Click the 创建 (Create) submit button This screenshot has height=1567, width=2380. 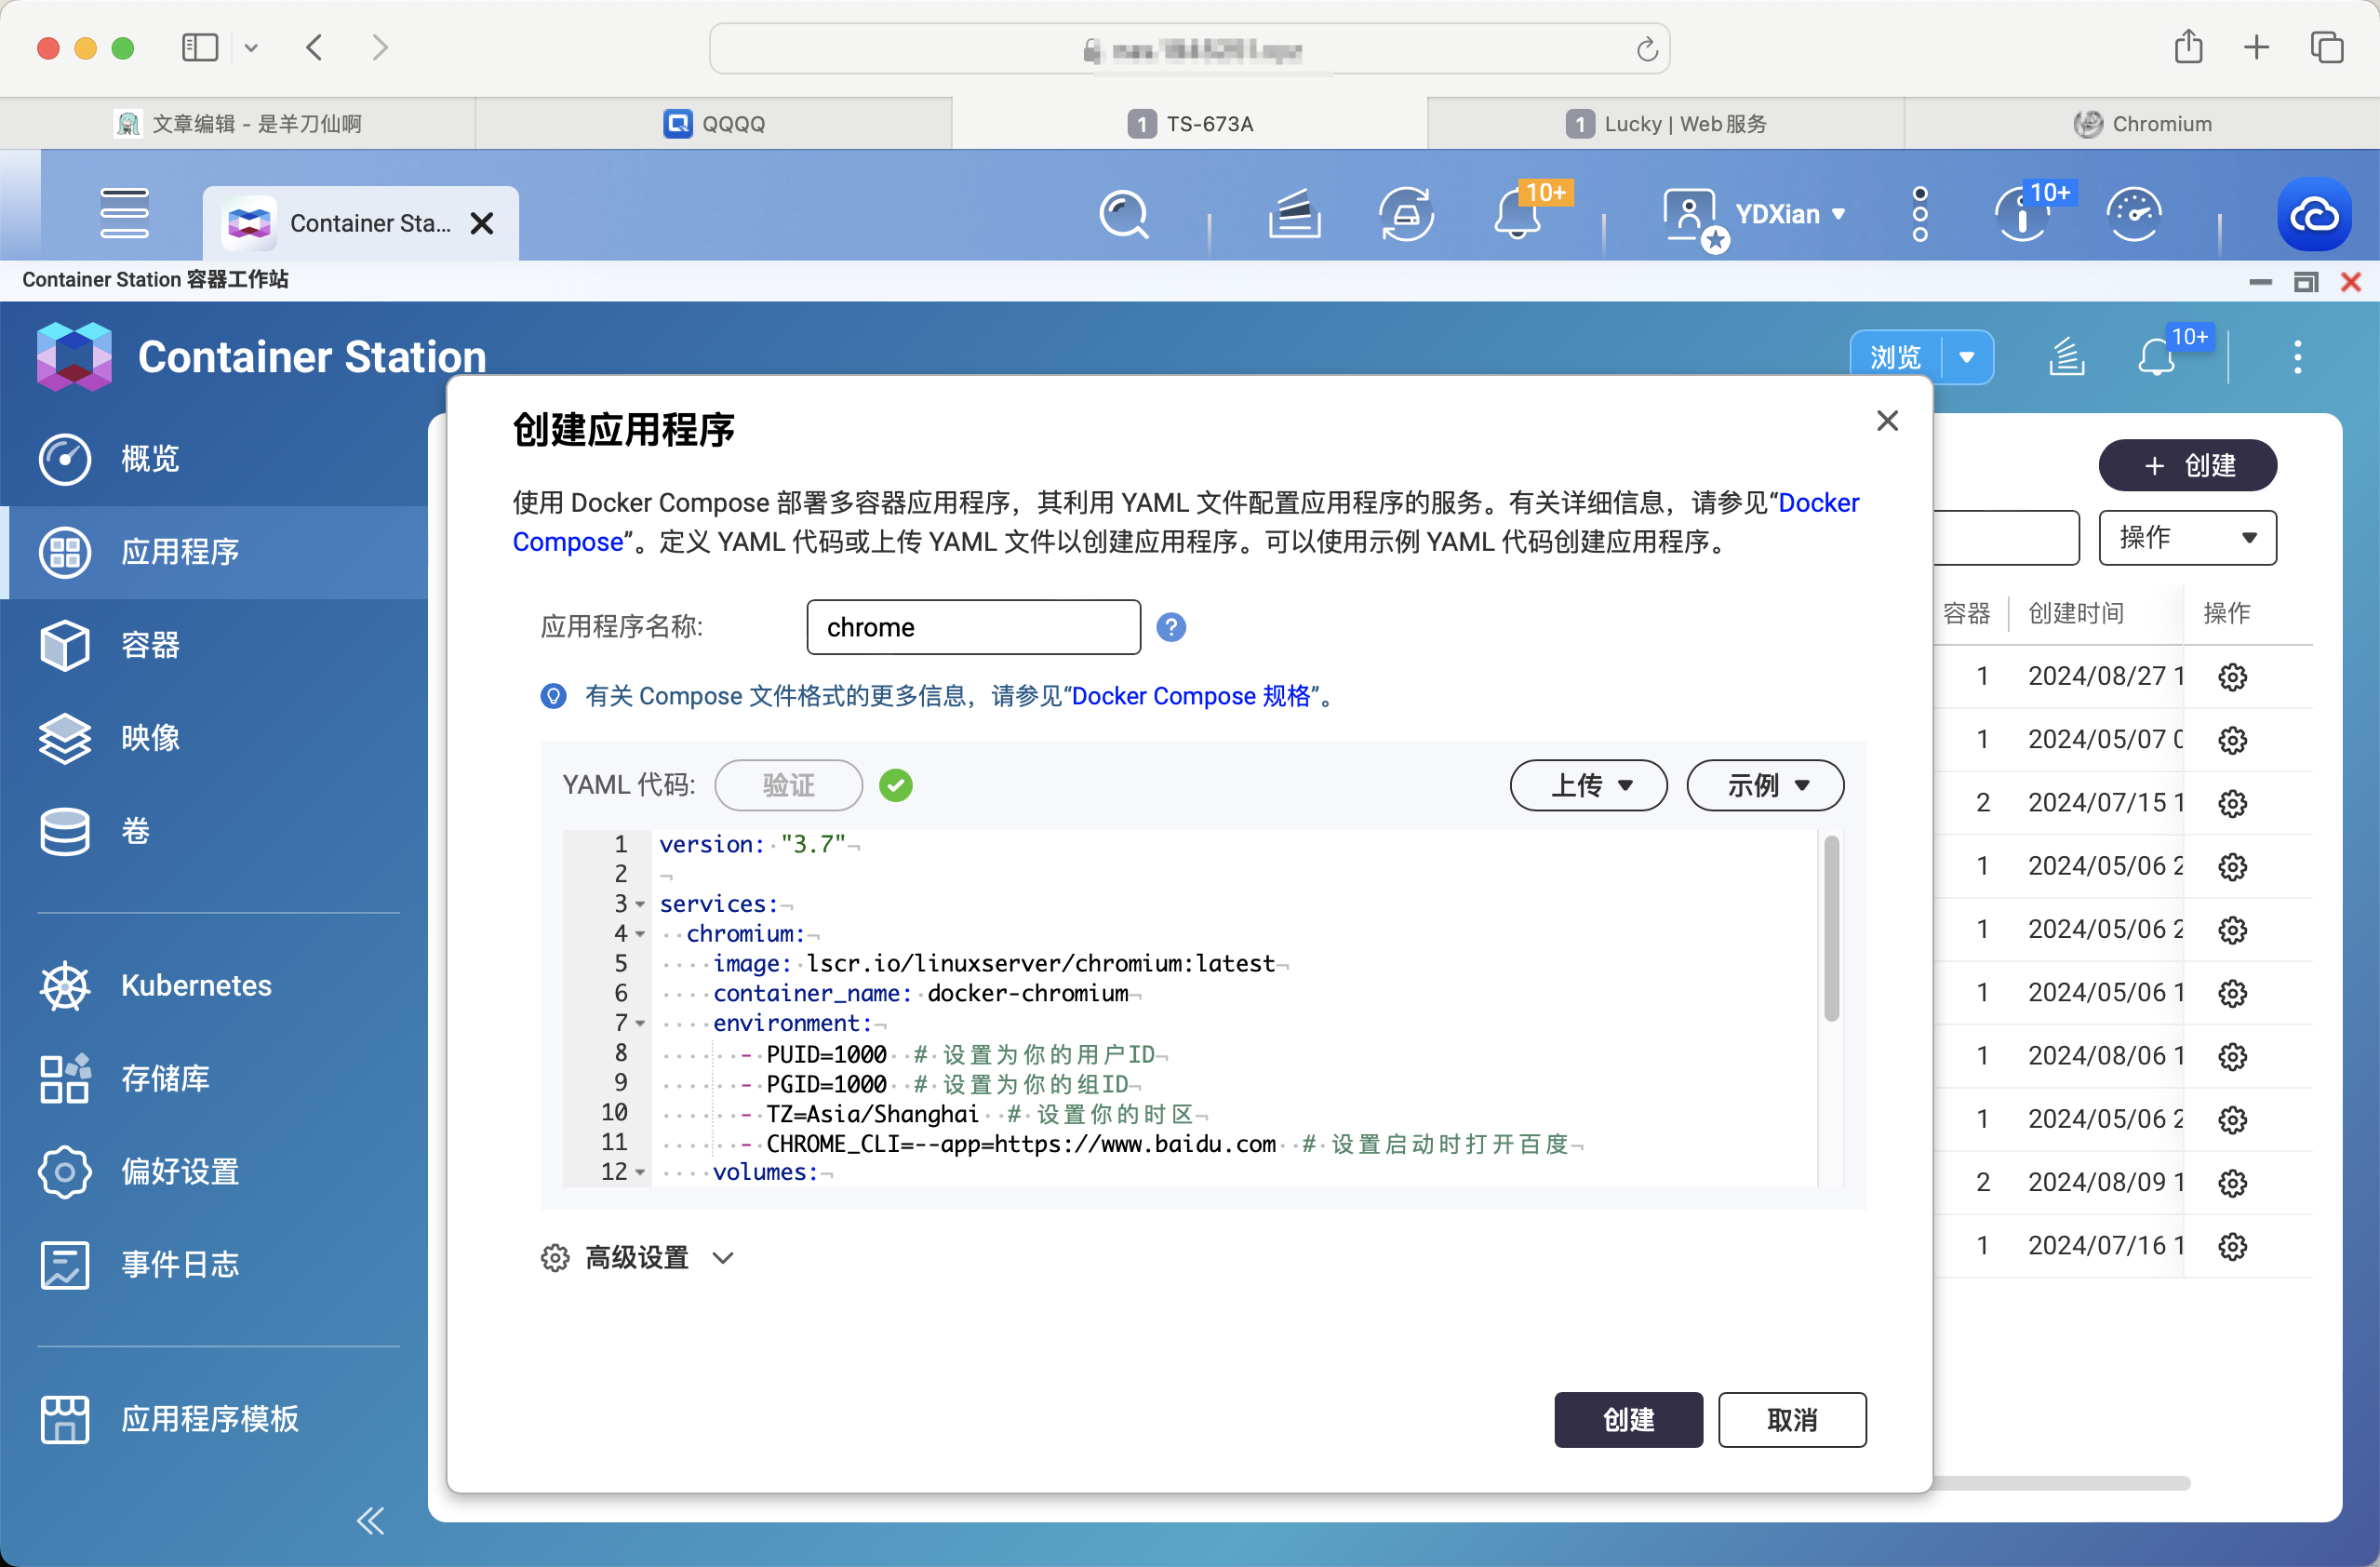point(1626,1420)
